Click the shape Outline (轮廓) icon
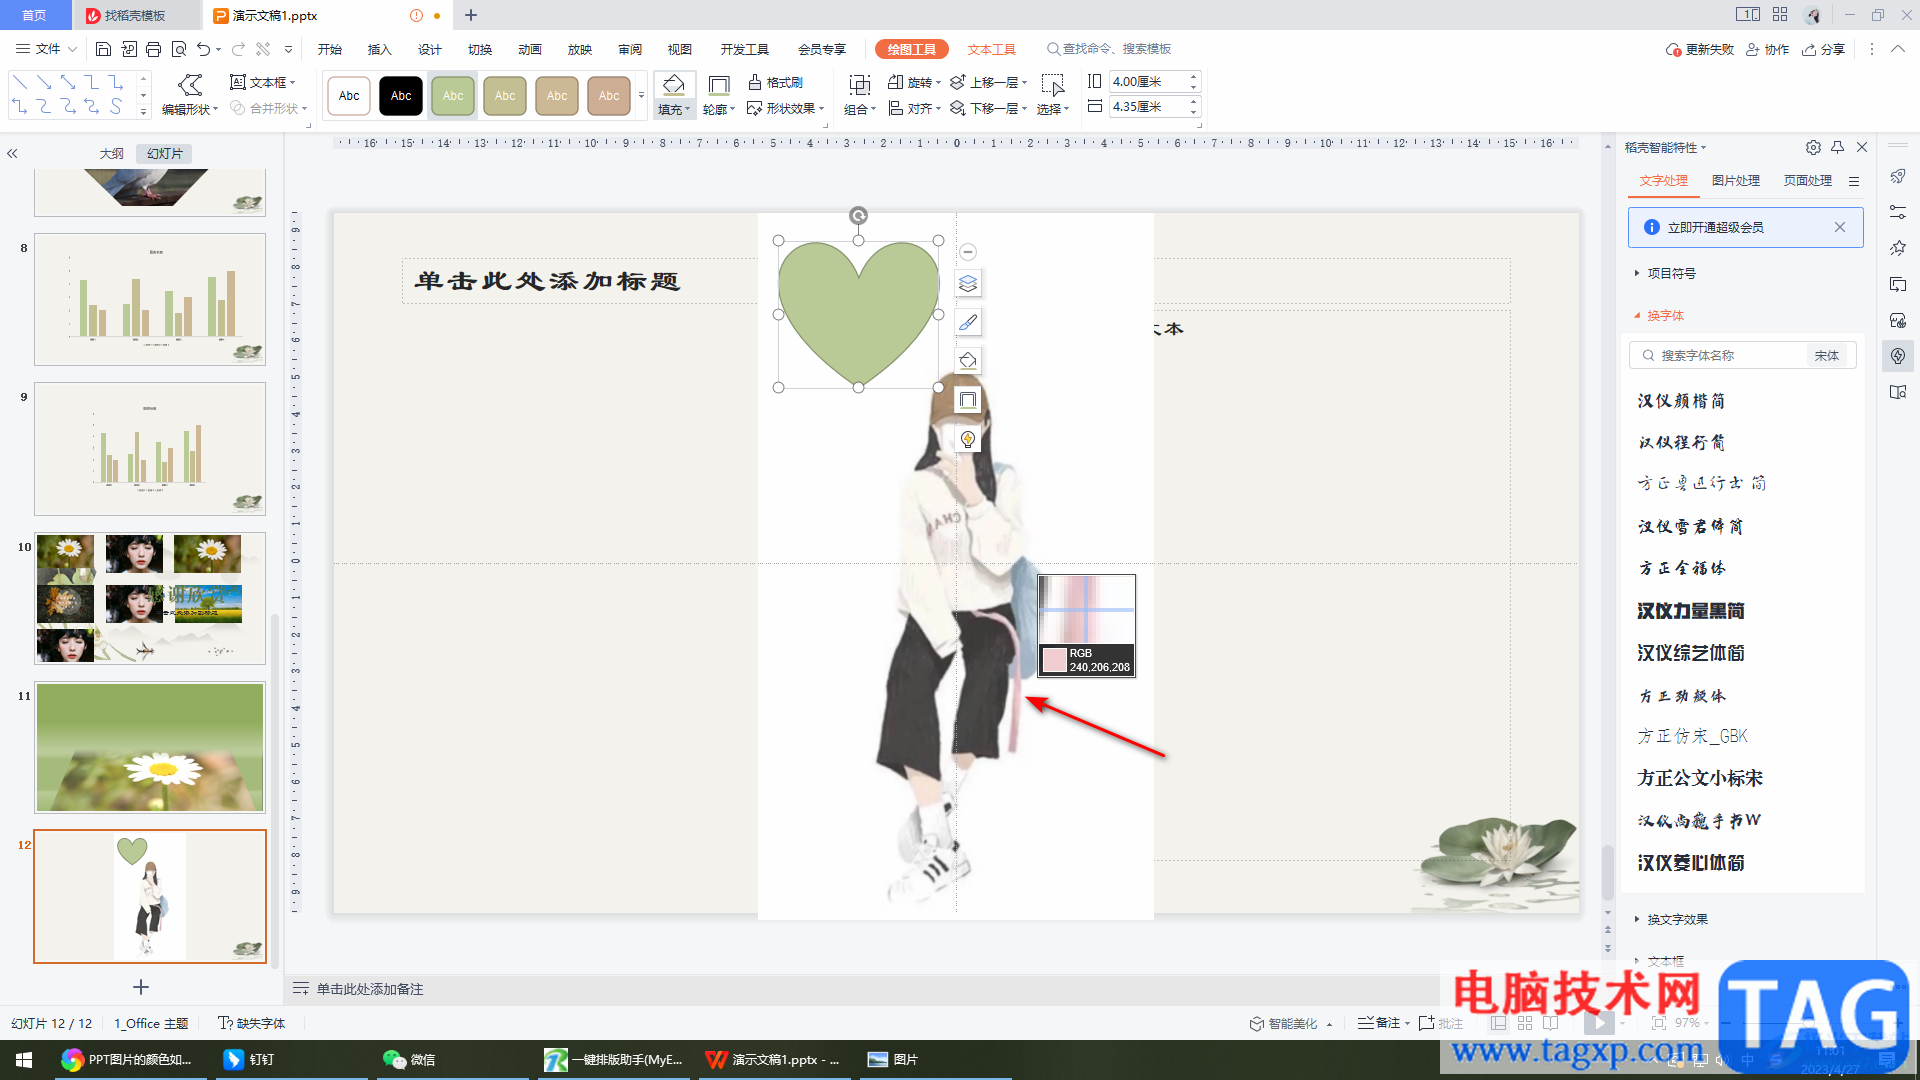This screenshot has height=1080, width=1920. 719,86
